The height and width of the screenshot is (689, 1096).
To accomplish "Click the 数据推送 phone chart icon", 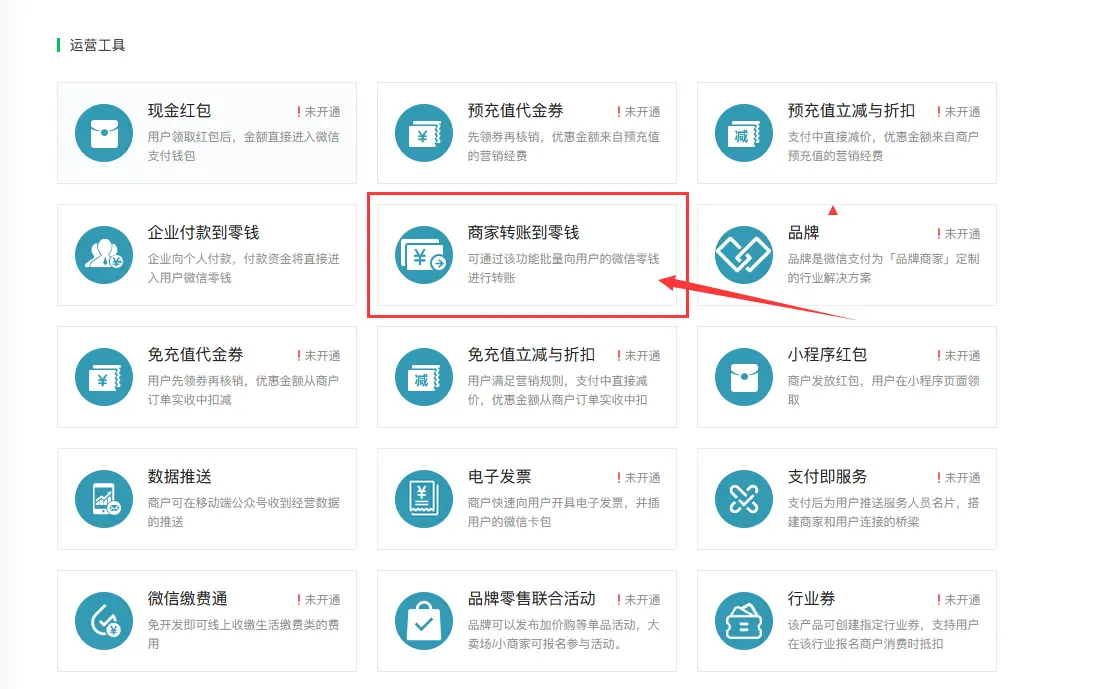I will (104, 499).
